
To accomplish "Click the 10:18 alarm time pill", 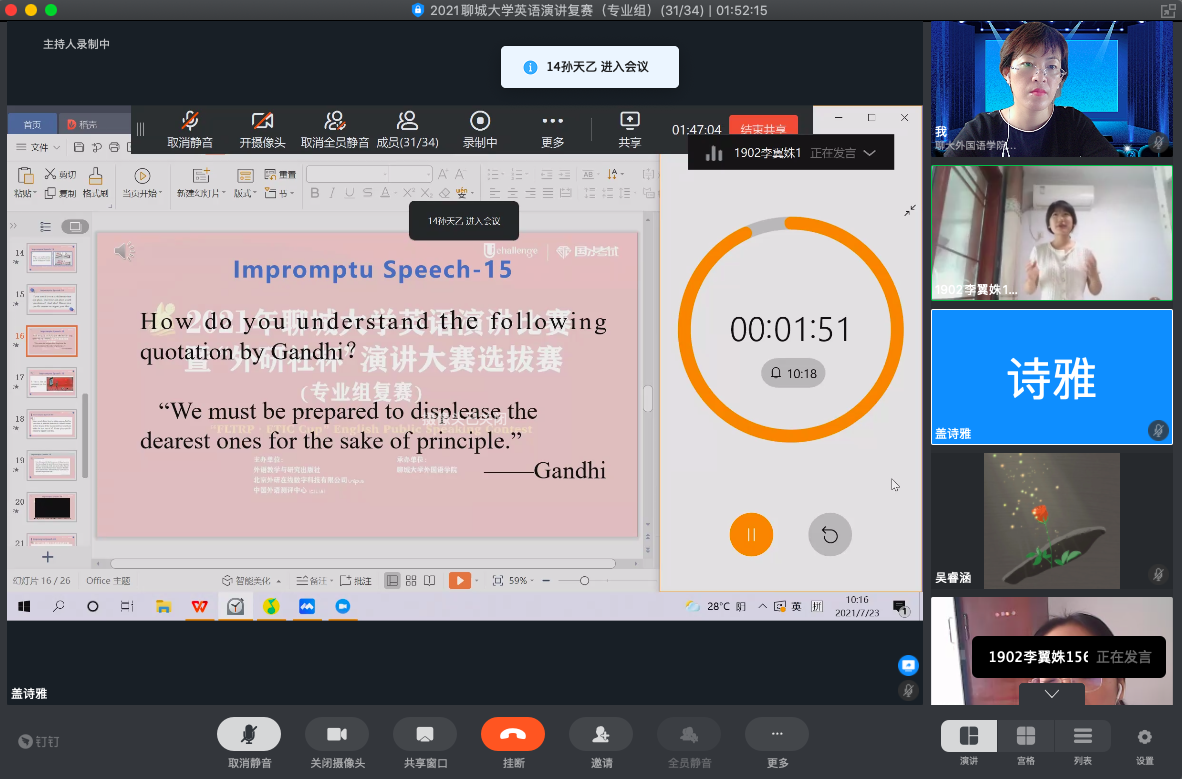I will point(792,373).
